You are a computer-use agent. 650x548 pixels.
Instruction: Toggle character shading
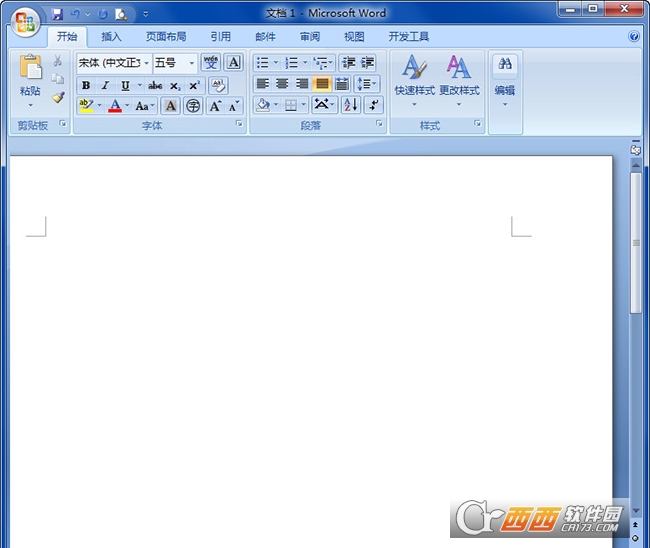click(170, 106)
